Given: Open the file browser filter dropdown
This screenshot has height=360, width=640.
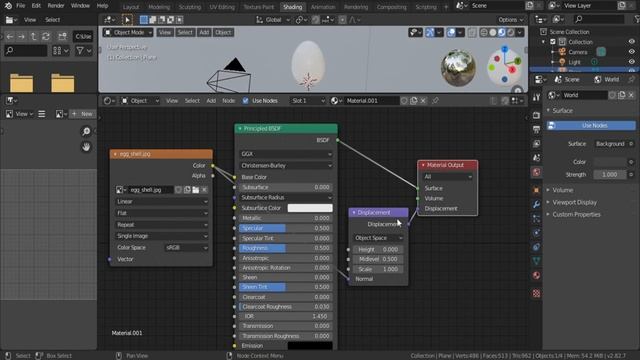Looking at the screenshot, I should [83, 51].
